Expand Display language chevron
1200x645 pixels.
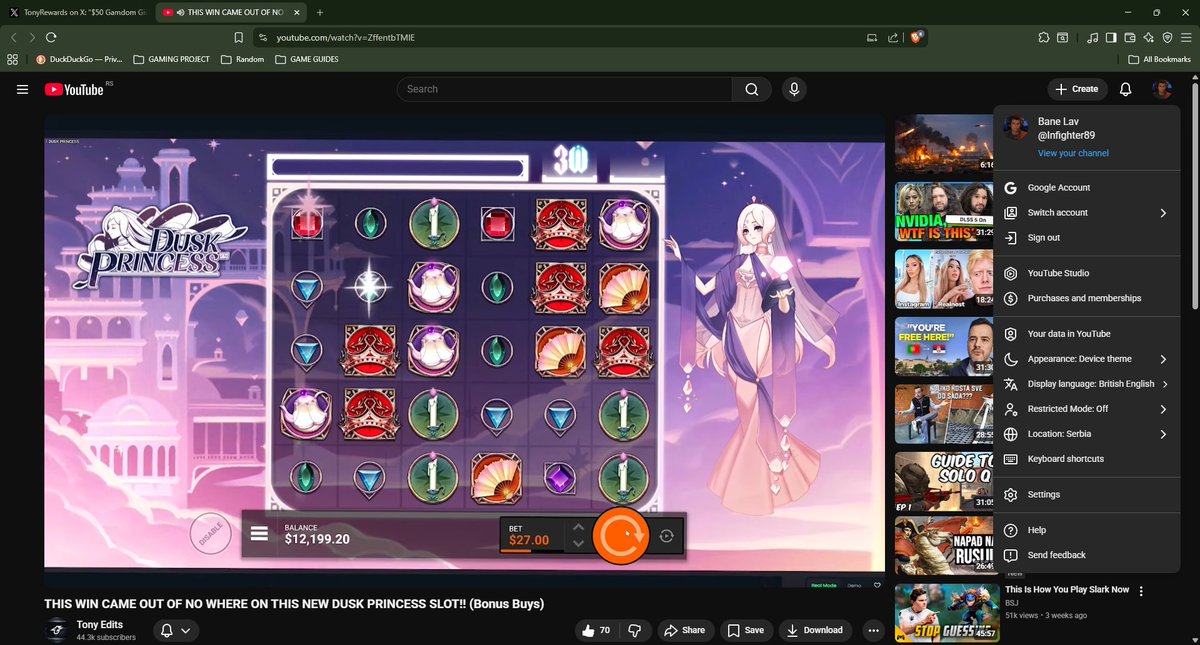pyautogui.click(x=1165, y=384)
